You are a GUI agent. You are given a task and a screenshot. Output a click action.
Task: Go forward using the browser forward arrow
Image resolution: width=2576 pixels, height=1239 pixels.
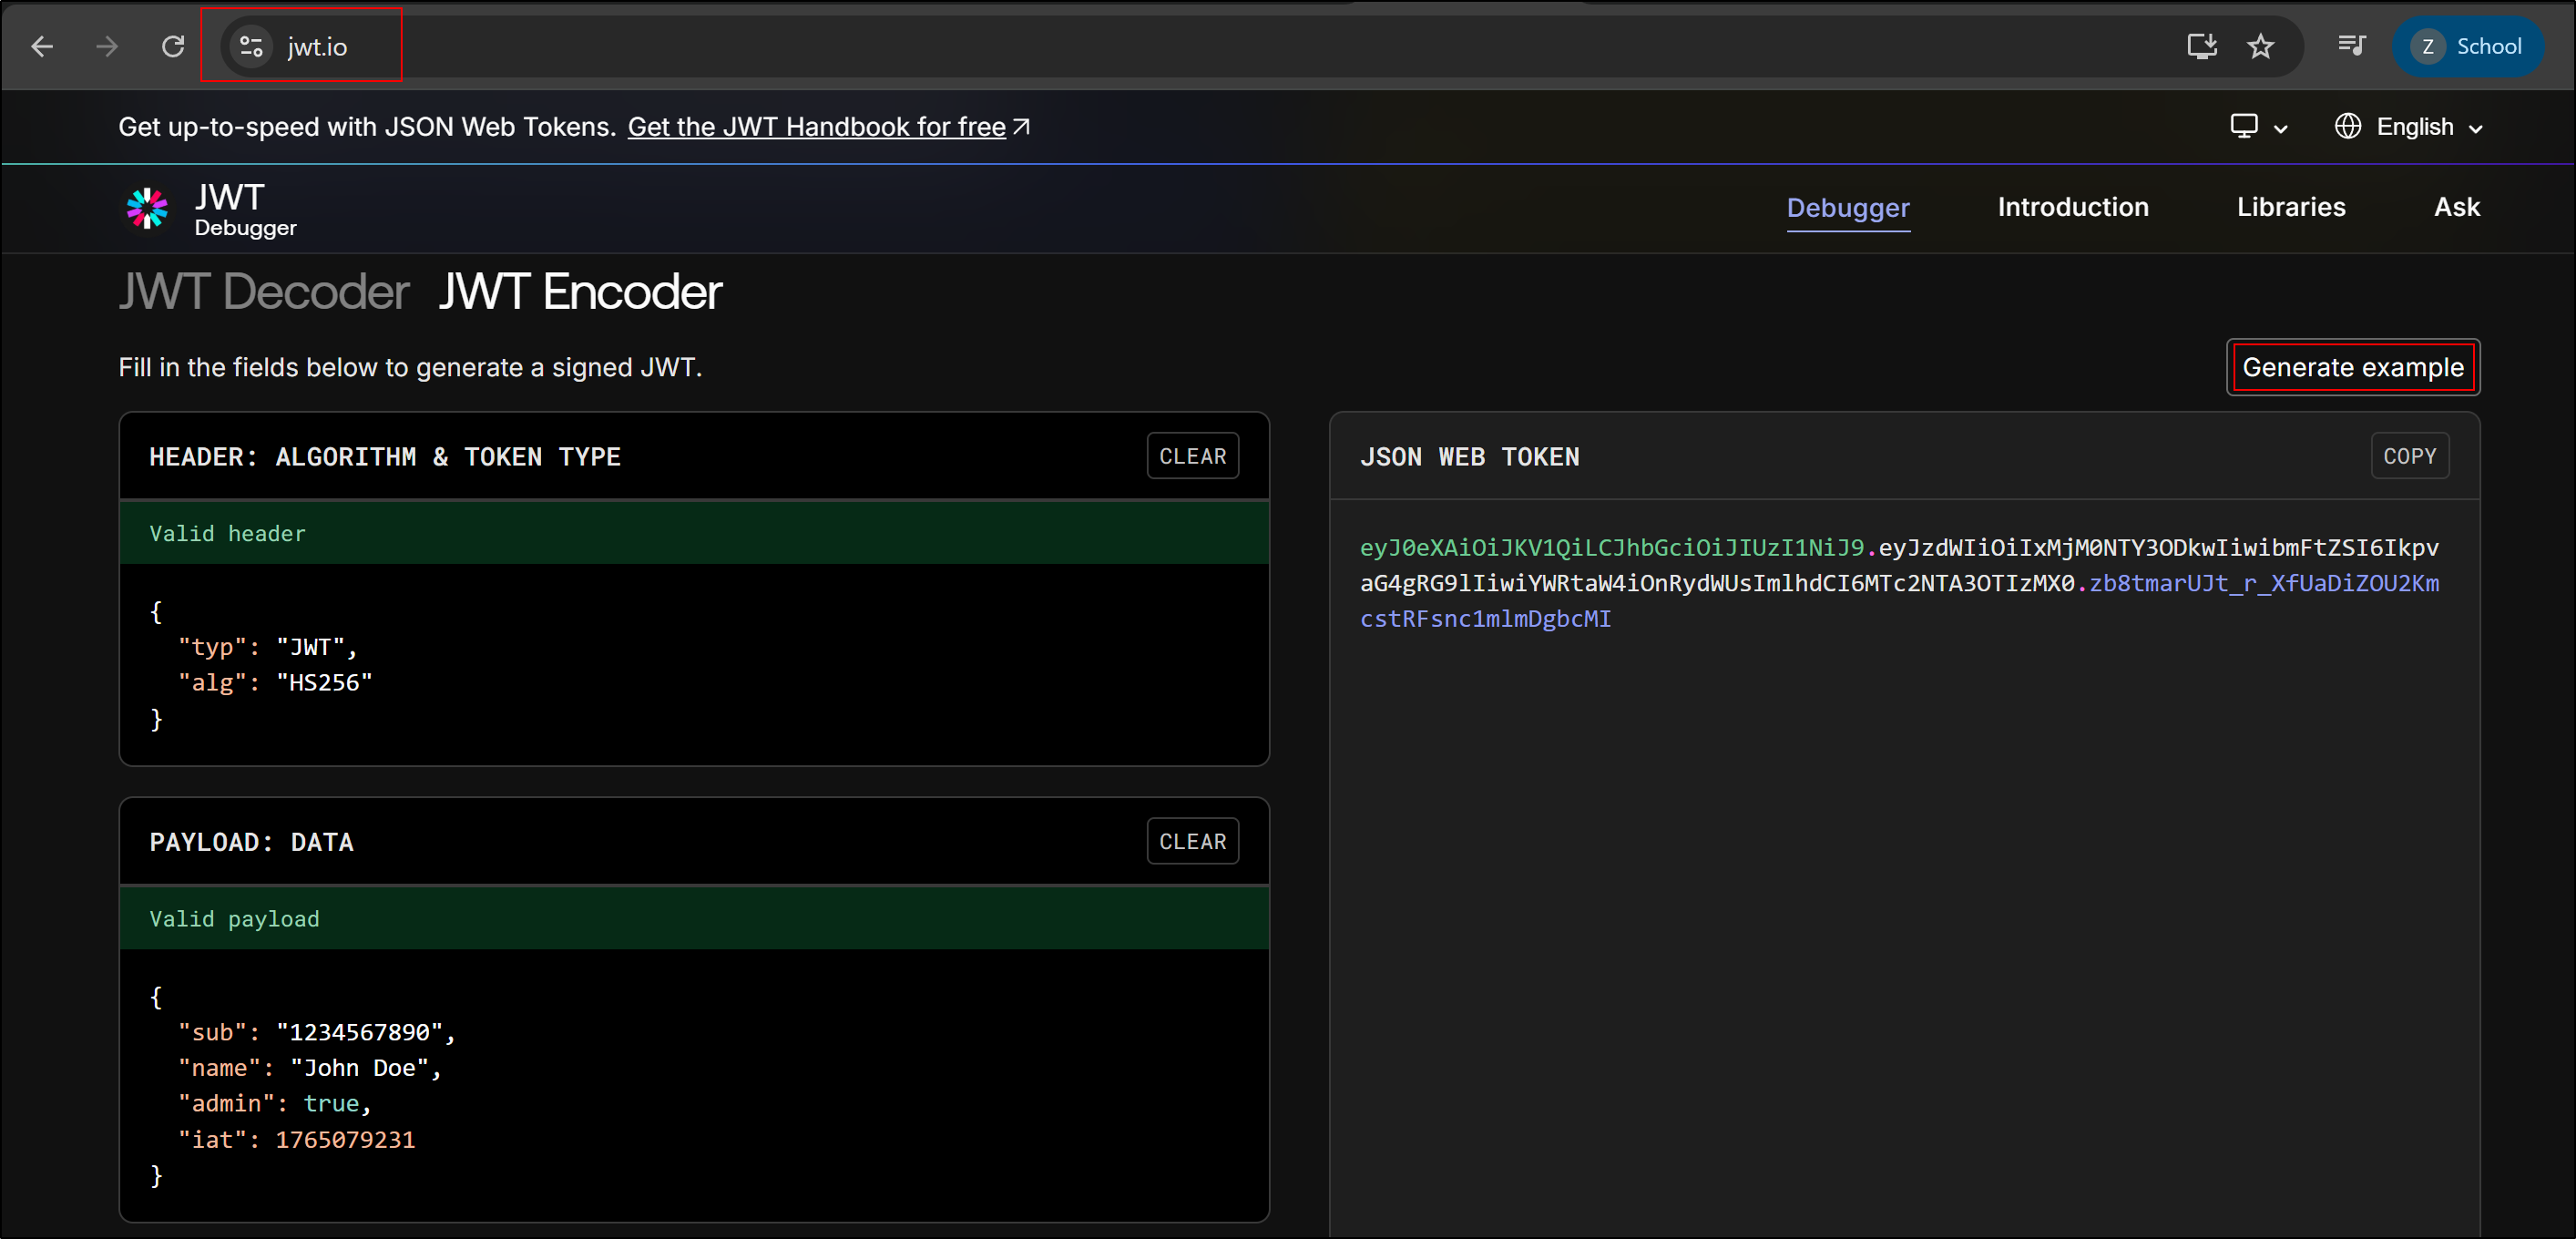point(106,46)
